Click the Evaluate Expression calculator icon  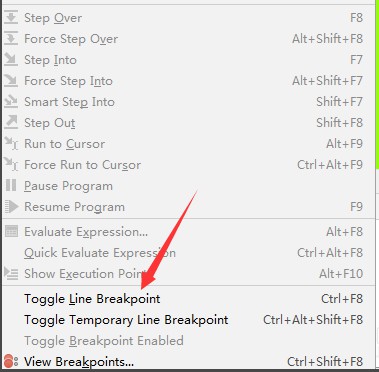pyautogui.click(x=11, y=232)
